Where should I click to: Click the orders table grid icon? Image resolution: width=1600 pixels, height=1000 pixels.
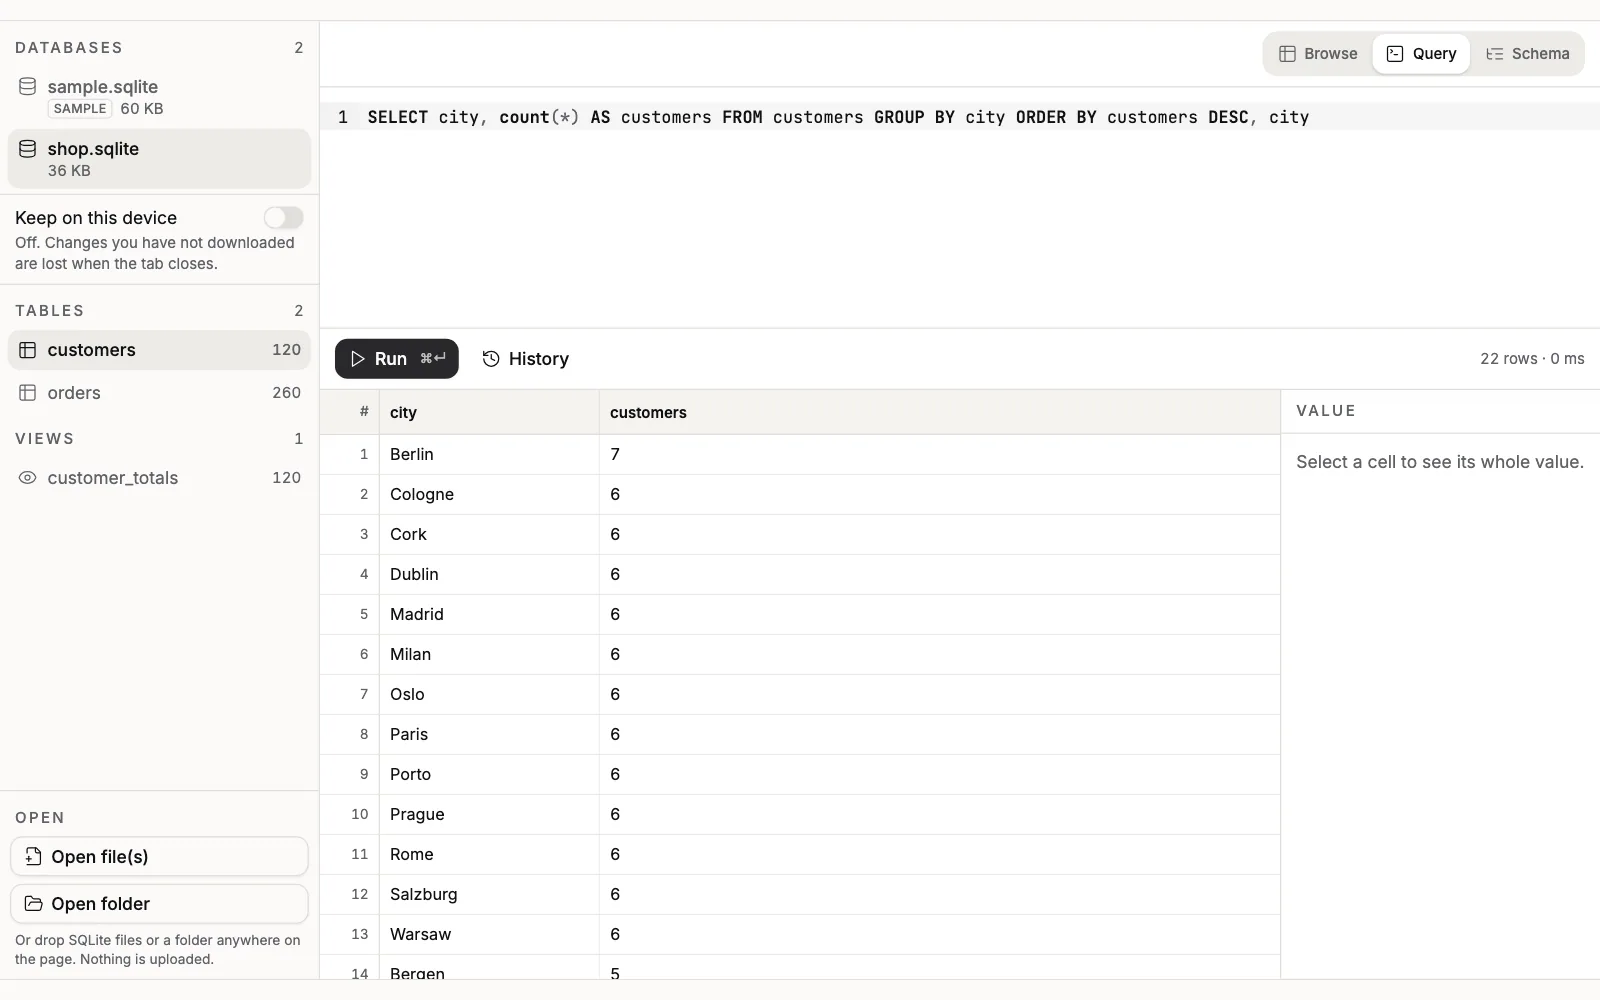tap(28, 393)
